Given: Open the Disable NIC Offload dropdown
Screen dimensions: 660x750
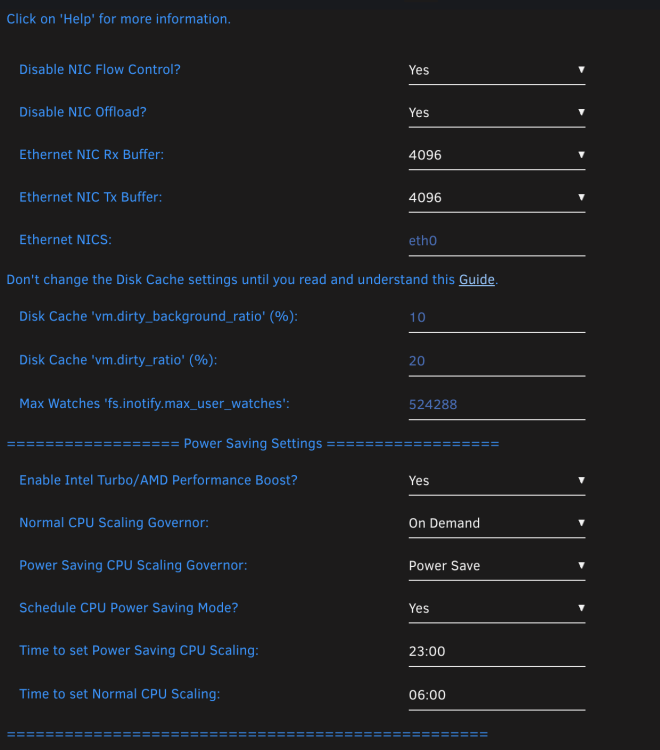Looking at the screenshot, I should (497, 113).
